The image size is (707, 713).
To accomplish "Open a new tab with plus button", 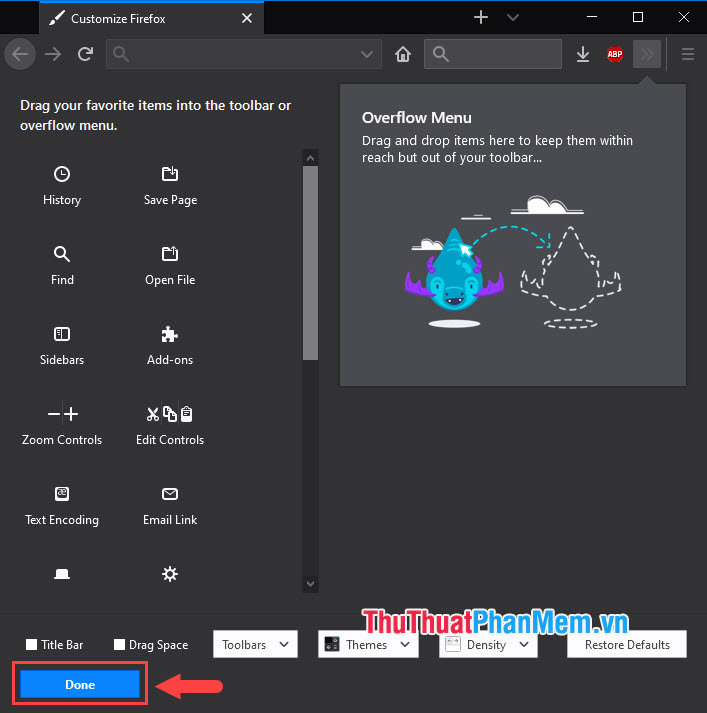I will (481, 18).
